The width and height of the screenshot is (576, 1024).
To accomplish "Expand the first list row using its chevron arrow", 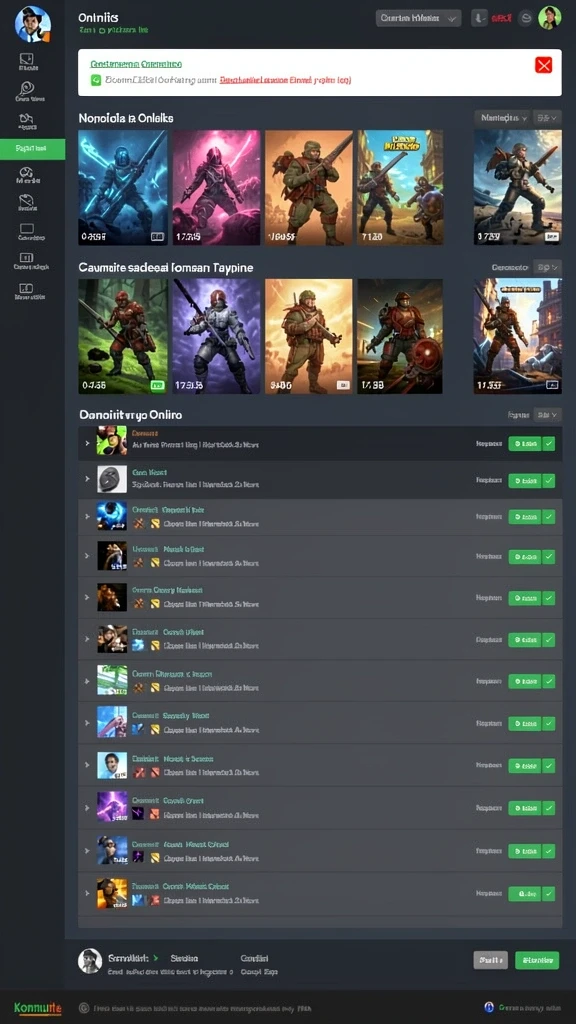I will 87,443.
